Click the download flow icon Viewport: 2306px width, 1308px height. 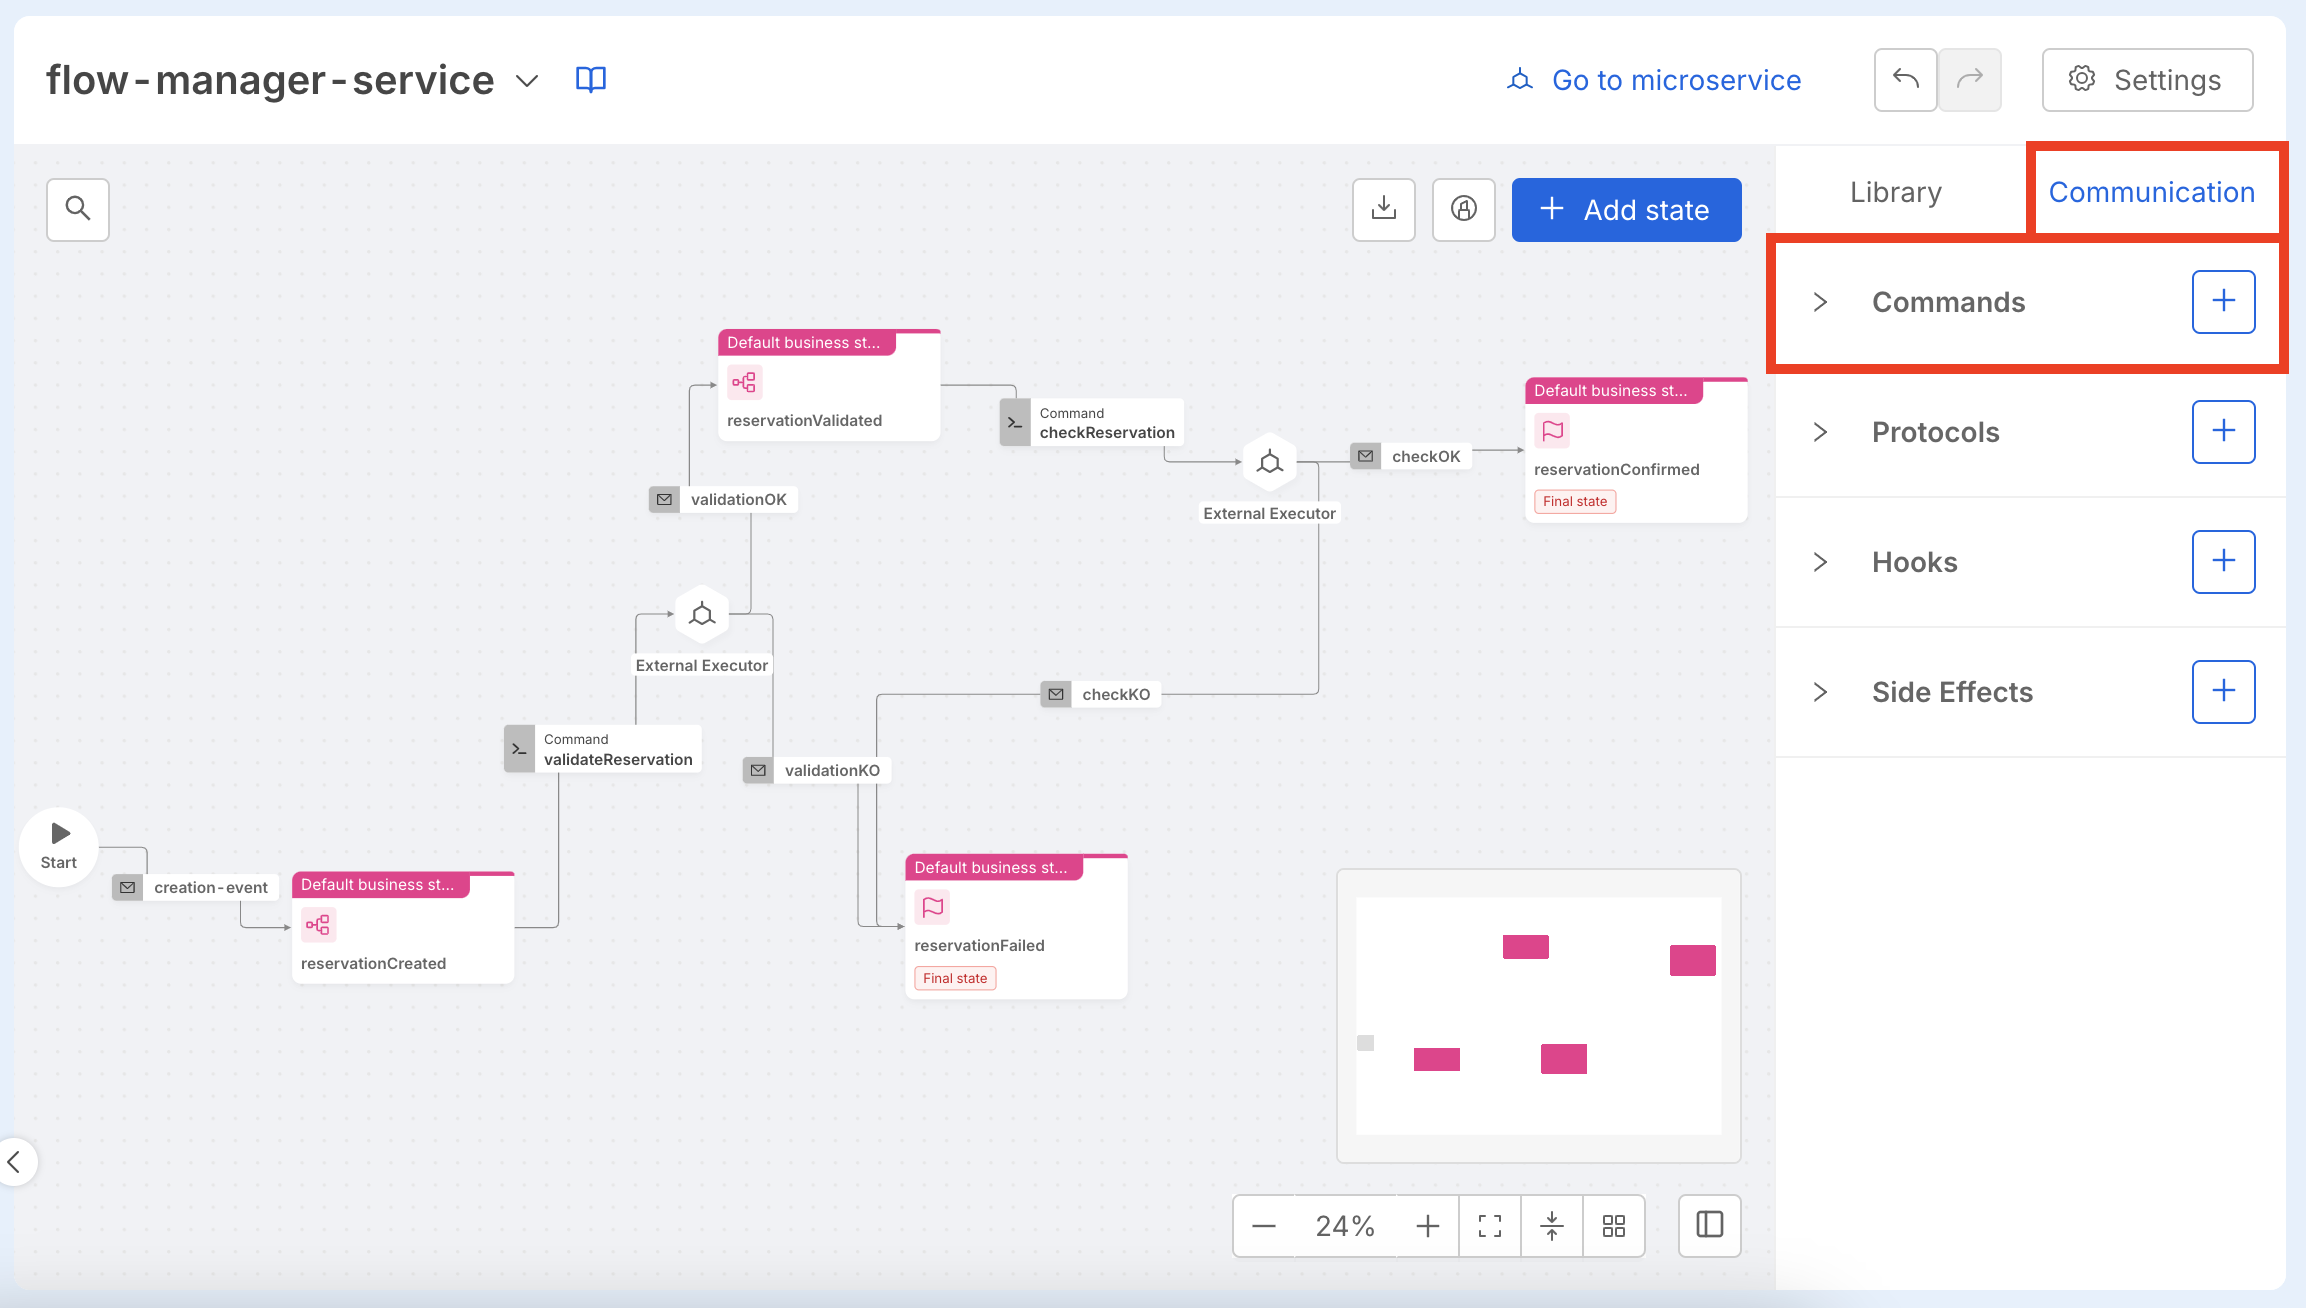(1383, 209)
